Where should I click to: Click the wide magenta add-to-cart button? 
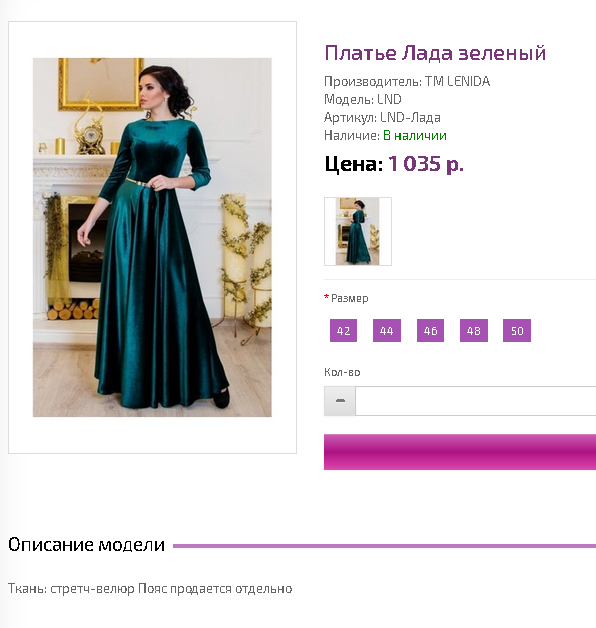pyautogui.click(x=460, y=452)
